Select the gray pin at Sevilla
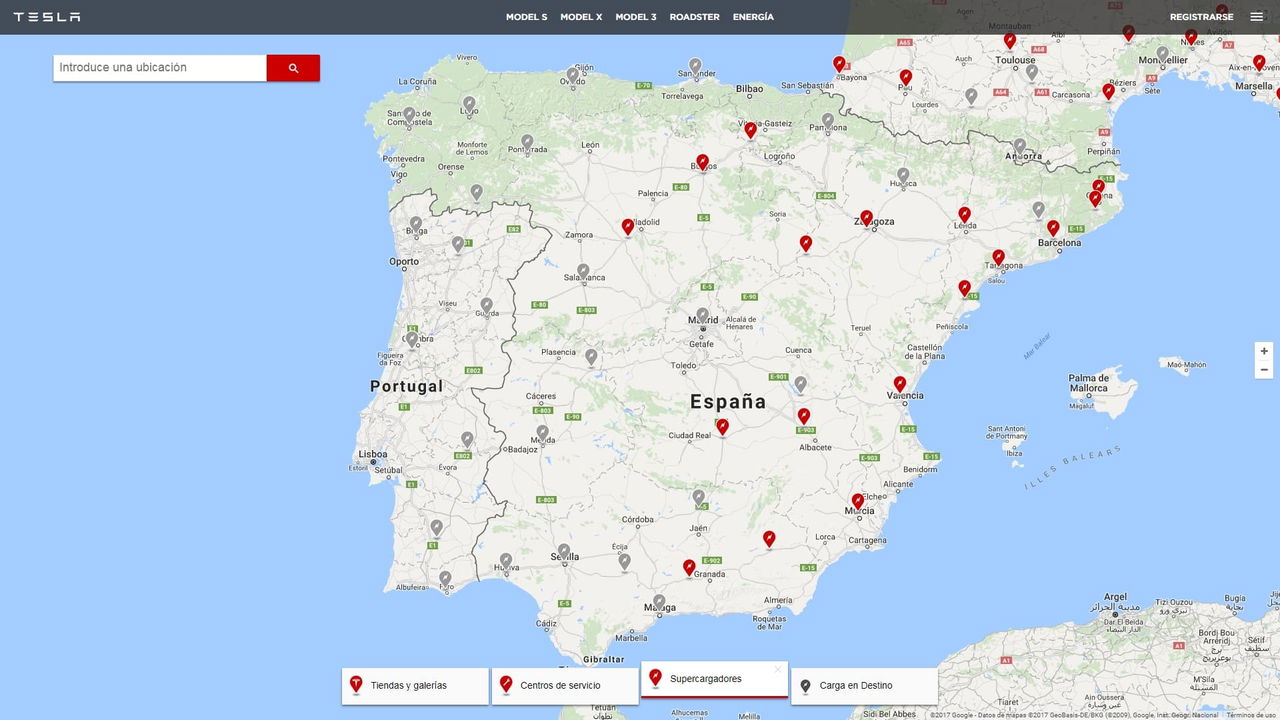Image resolution: width=1280 pixels, height=720 pixels. 564,551
